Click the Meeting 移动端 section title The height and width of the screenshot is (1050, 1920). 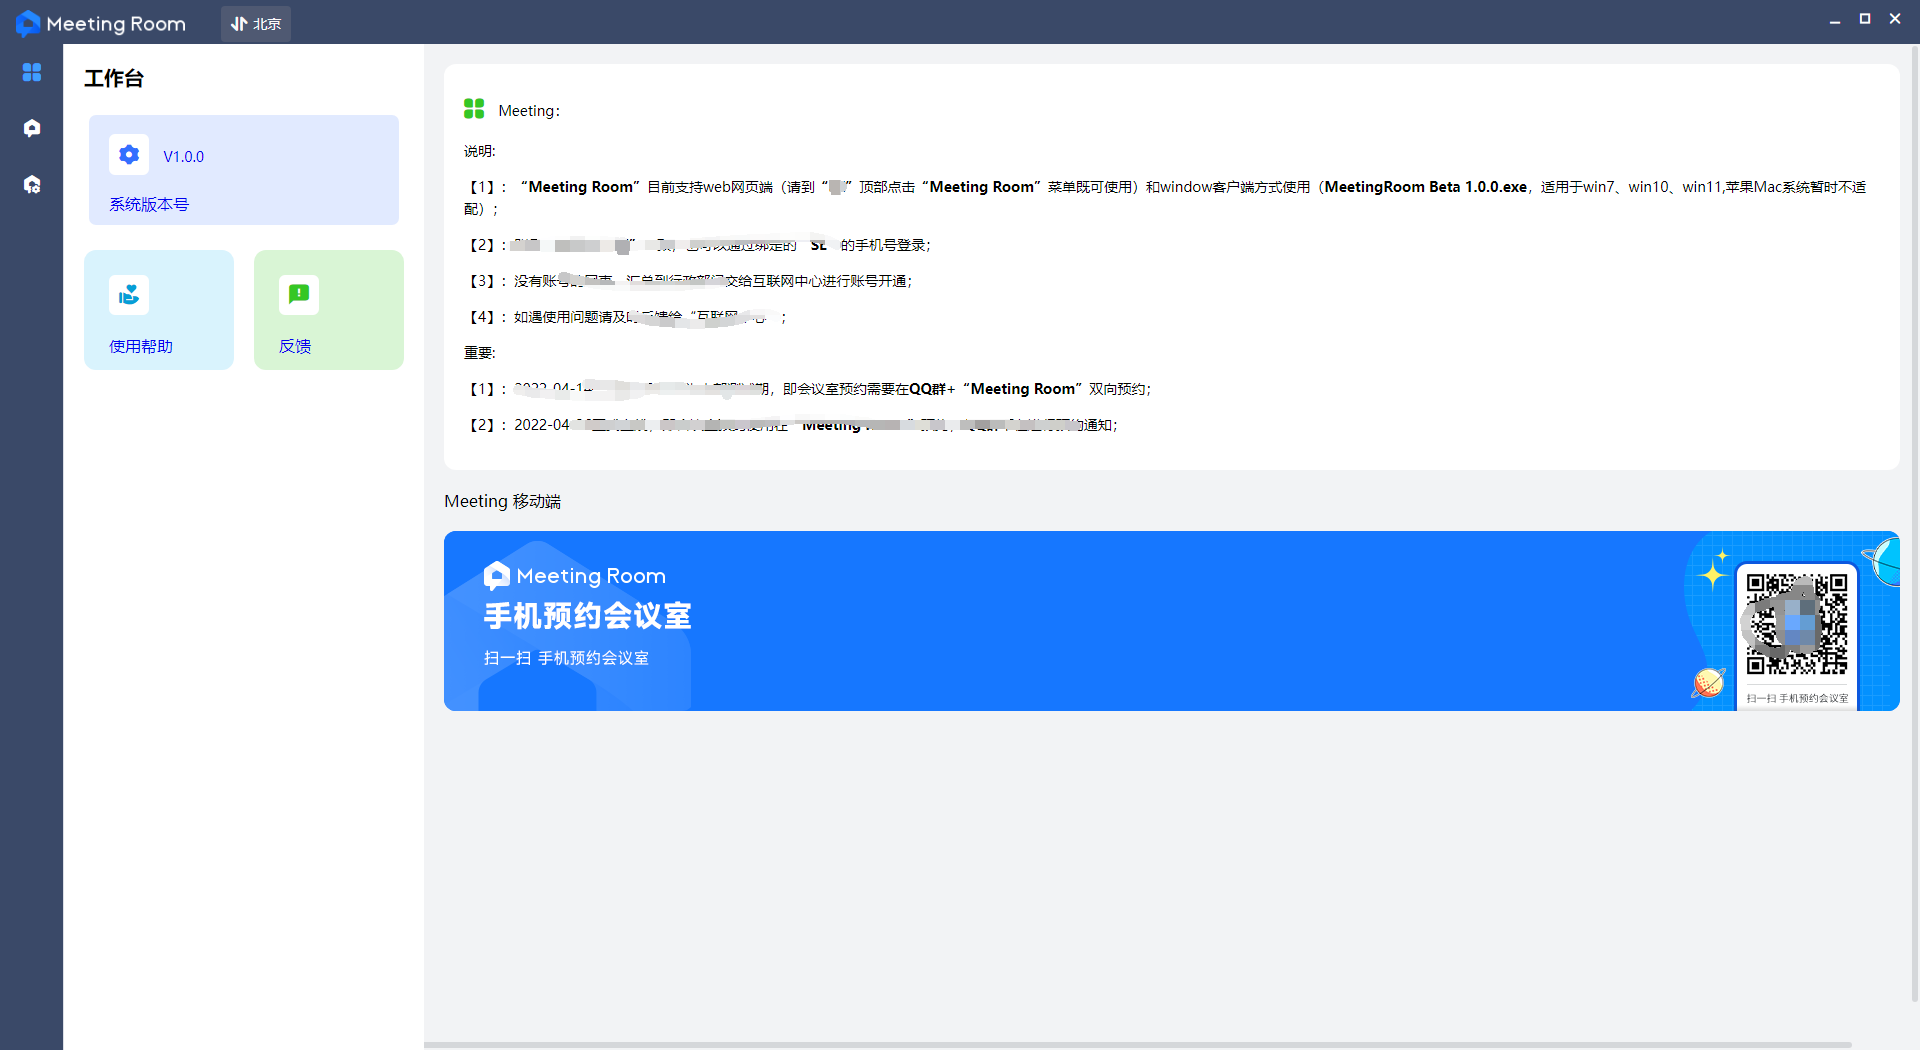click(503, 501)
